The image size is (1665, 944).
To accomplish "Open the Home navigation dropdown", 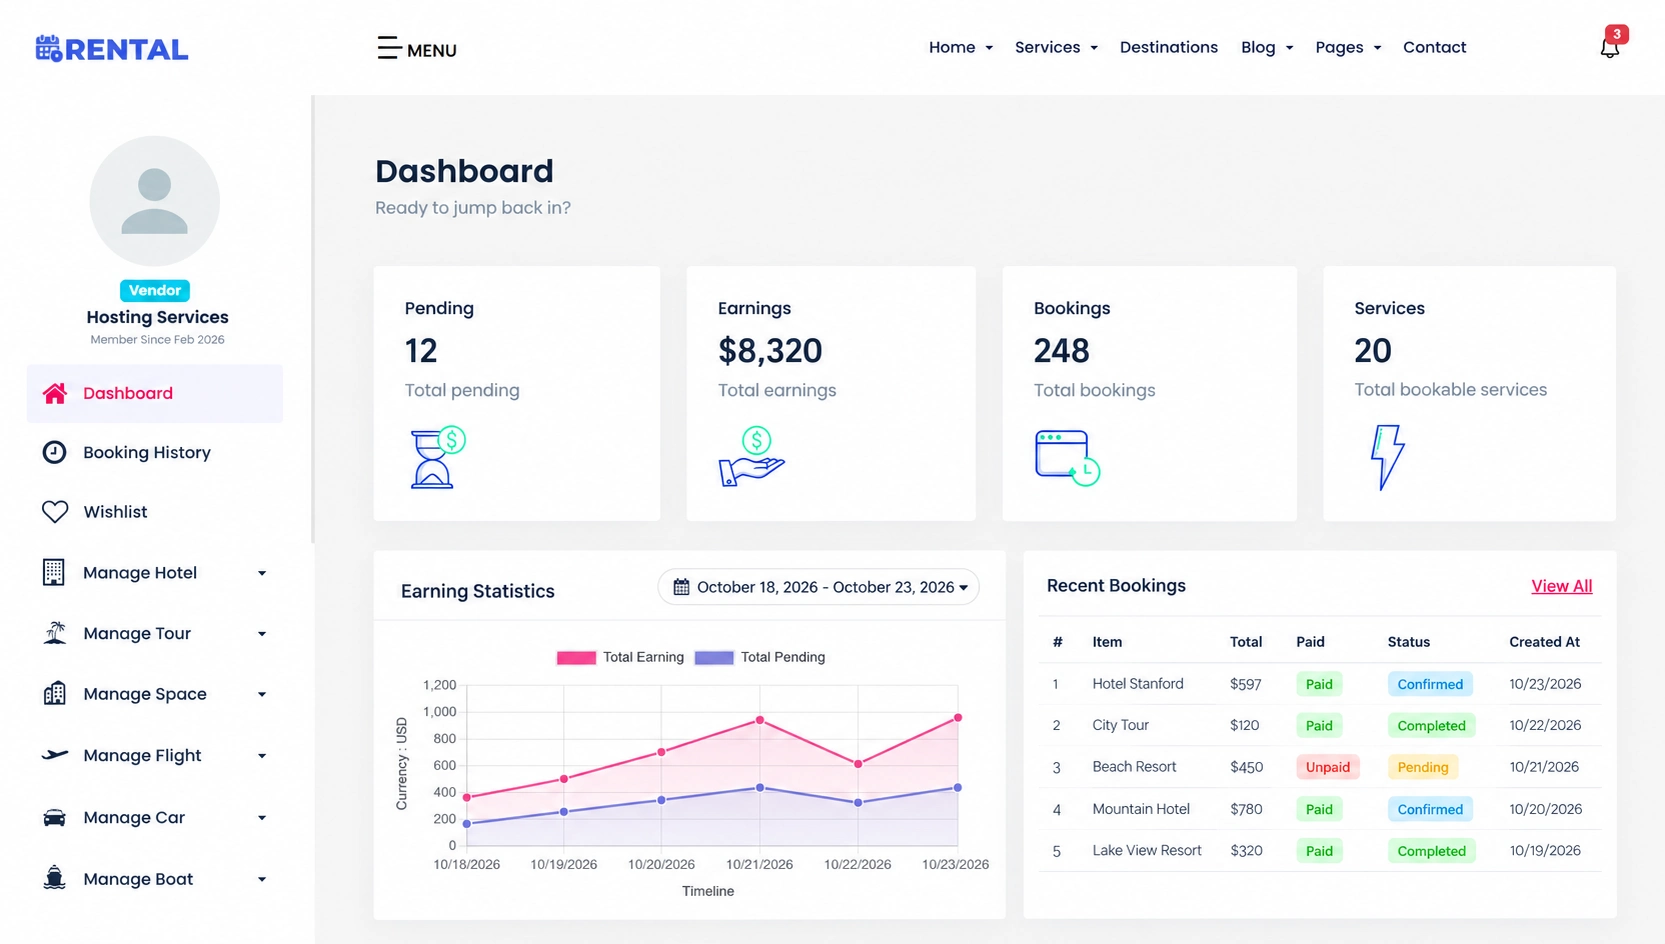I will click(960, 47).
